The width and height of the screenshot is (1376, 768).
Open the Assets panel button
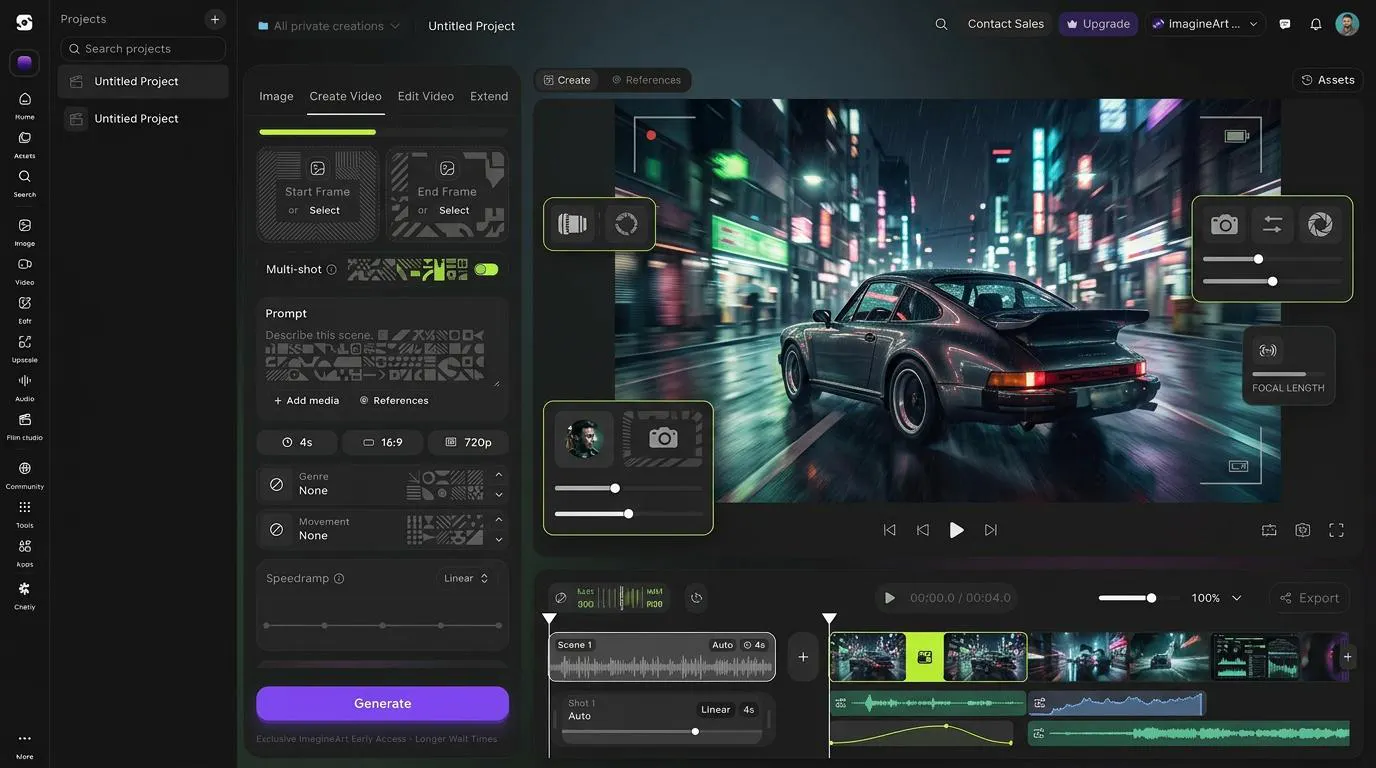(x=1328, y=80)
